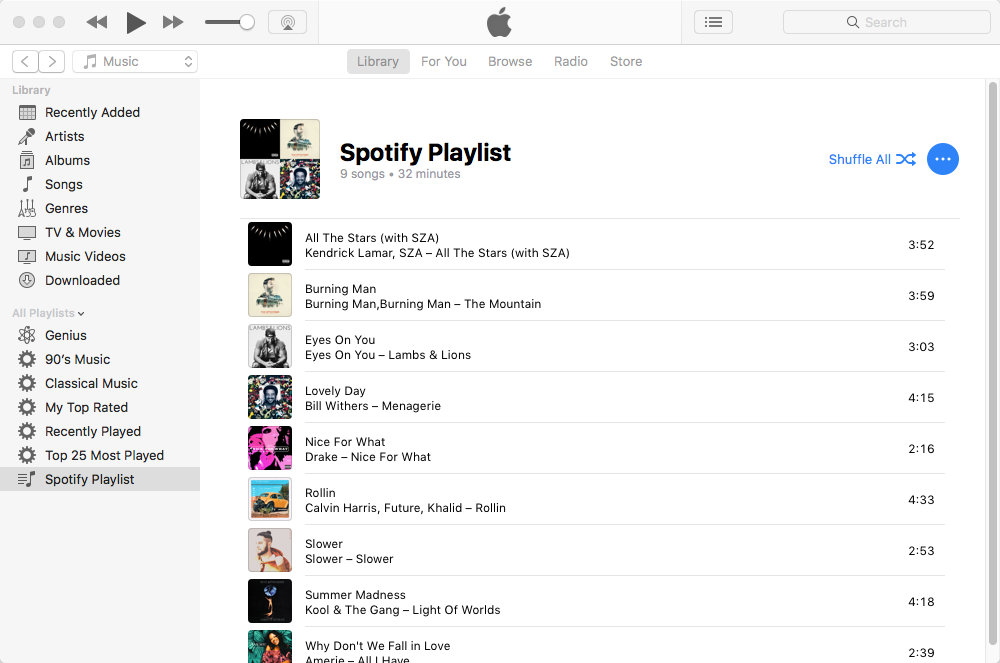Open the Genres library view
1000x663 pixels.
[66, 208]
